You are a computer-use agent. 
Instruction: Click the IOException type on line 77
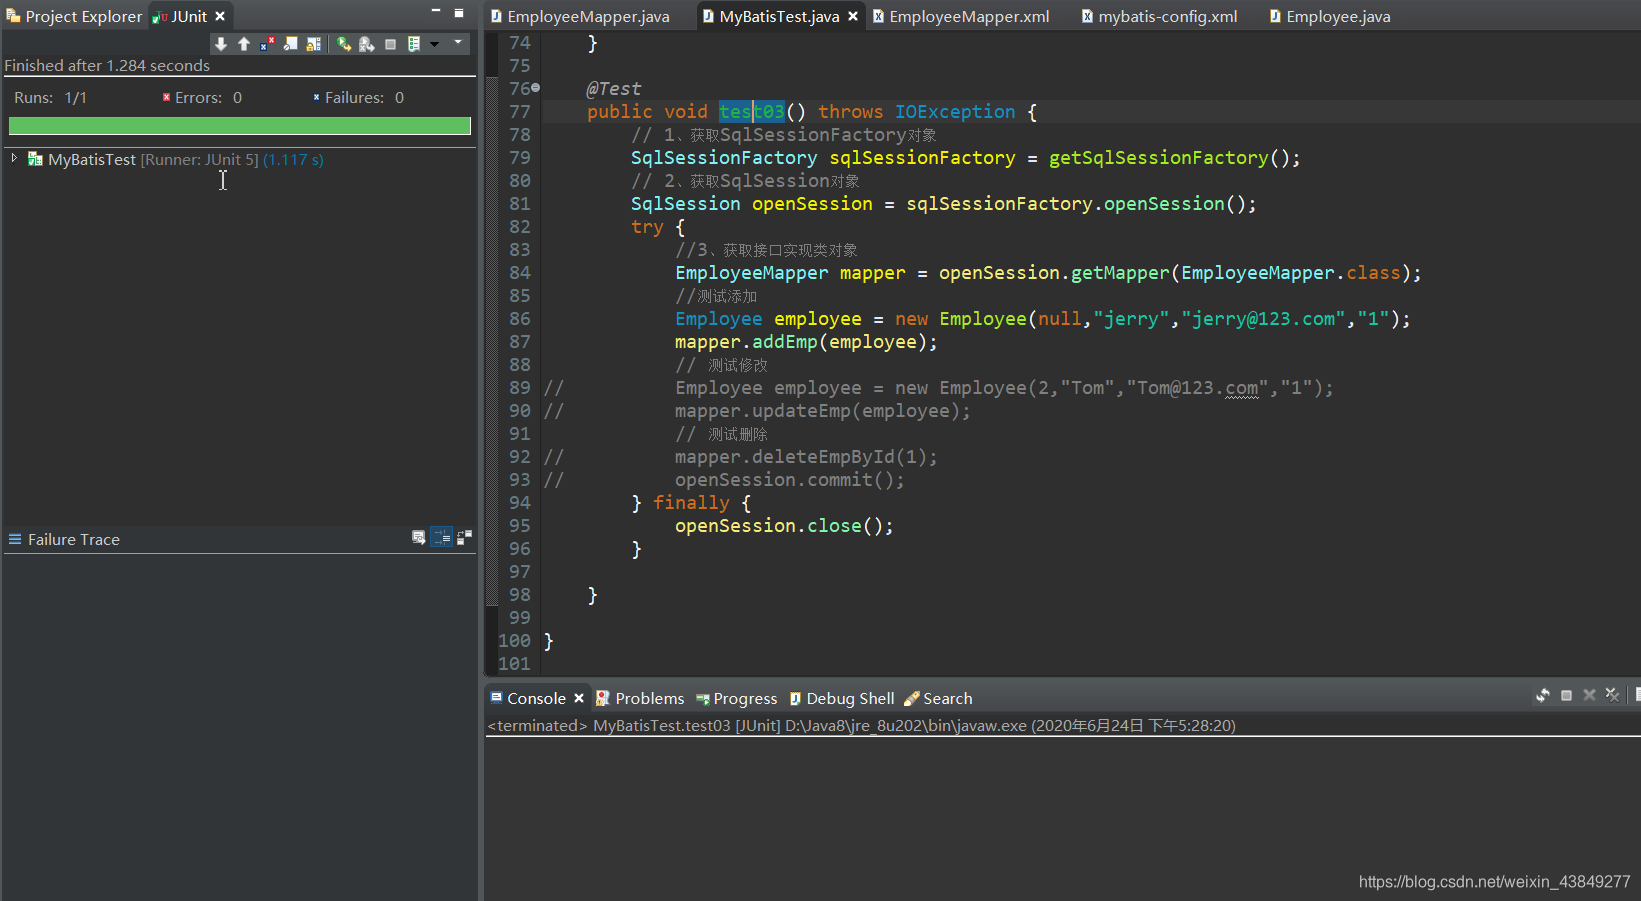tap(955, 112)
